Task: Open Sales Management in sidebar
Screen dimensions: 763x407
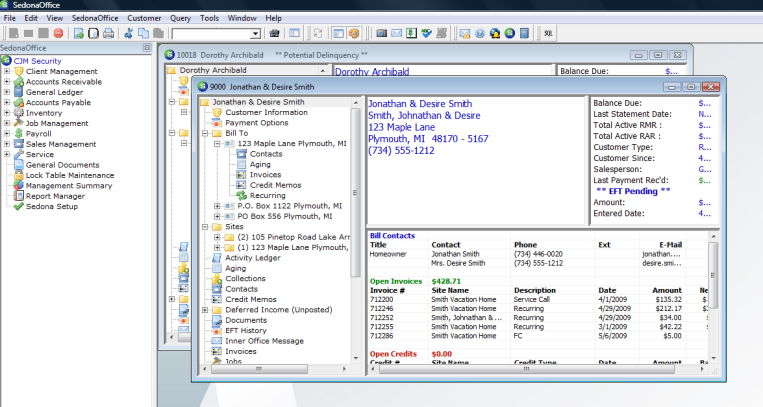Action: pyautogui.click(x=61, y=144)
